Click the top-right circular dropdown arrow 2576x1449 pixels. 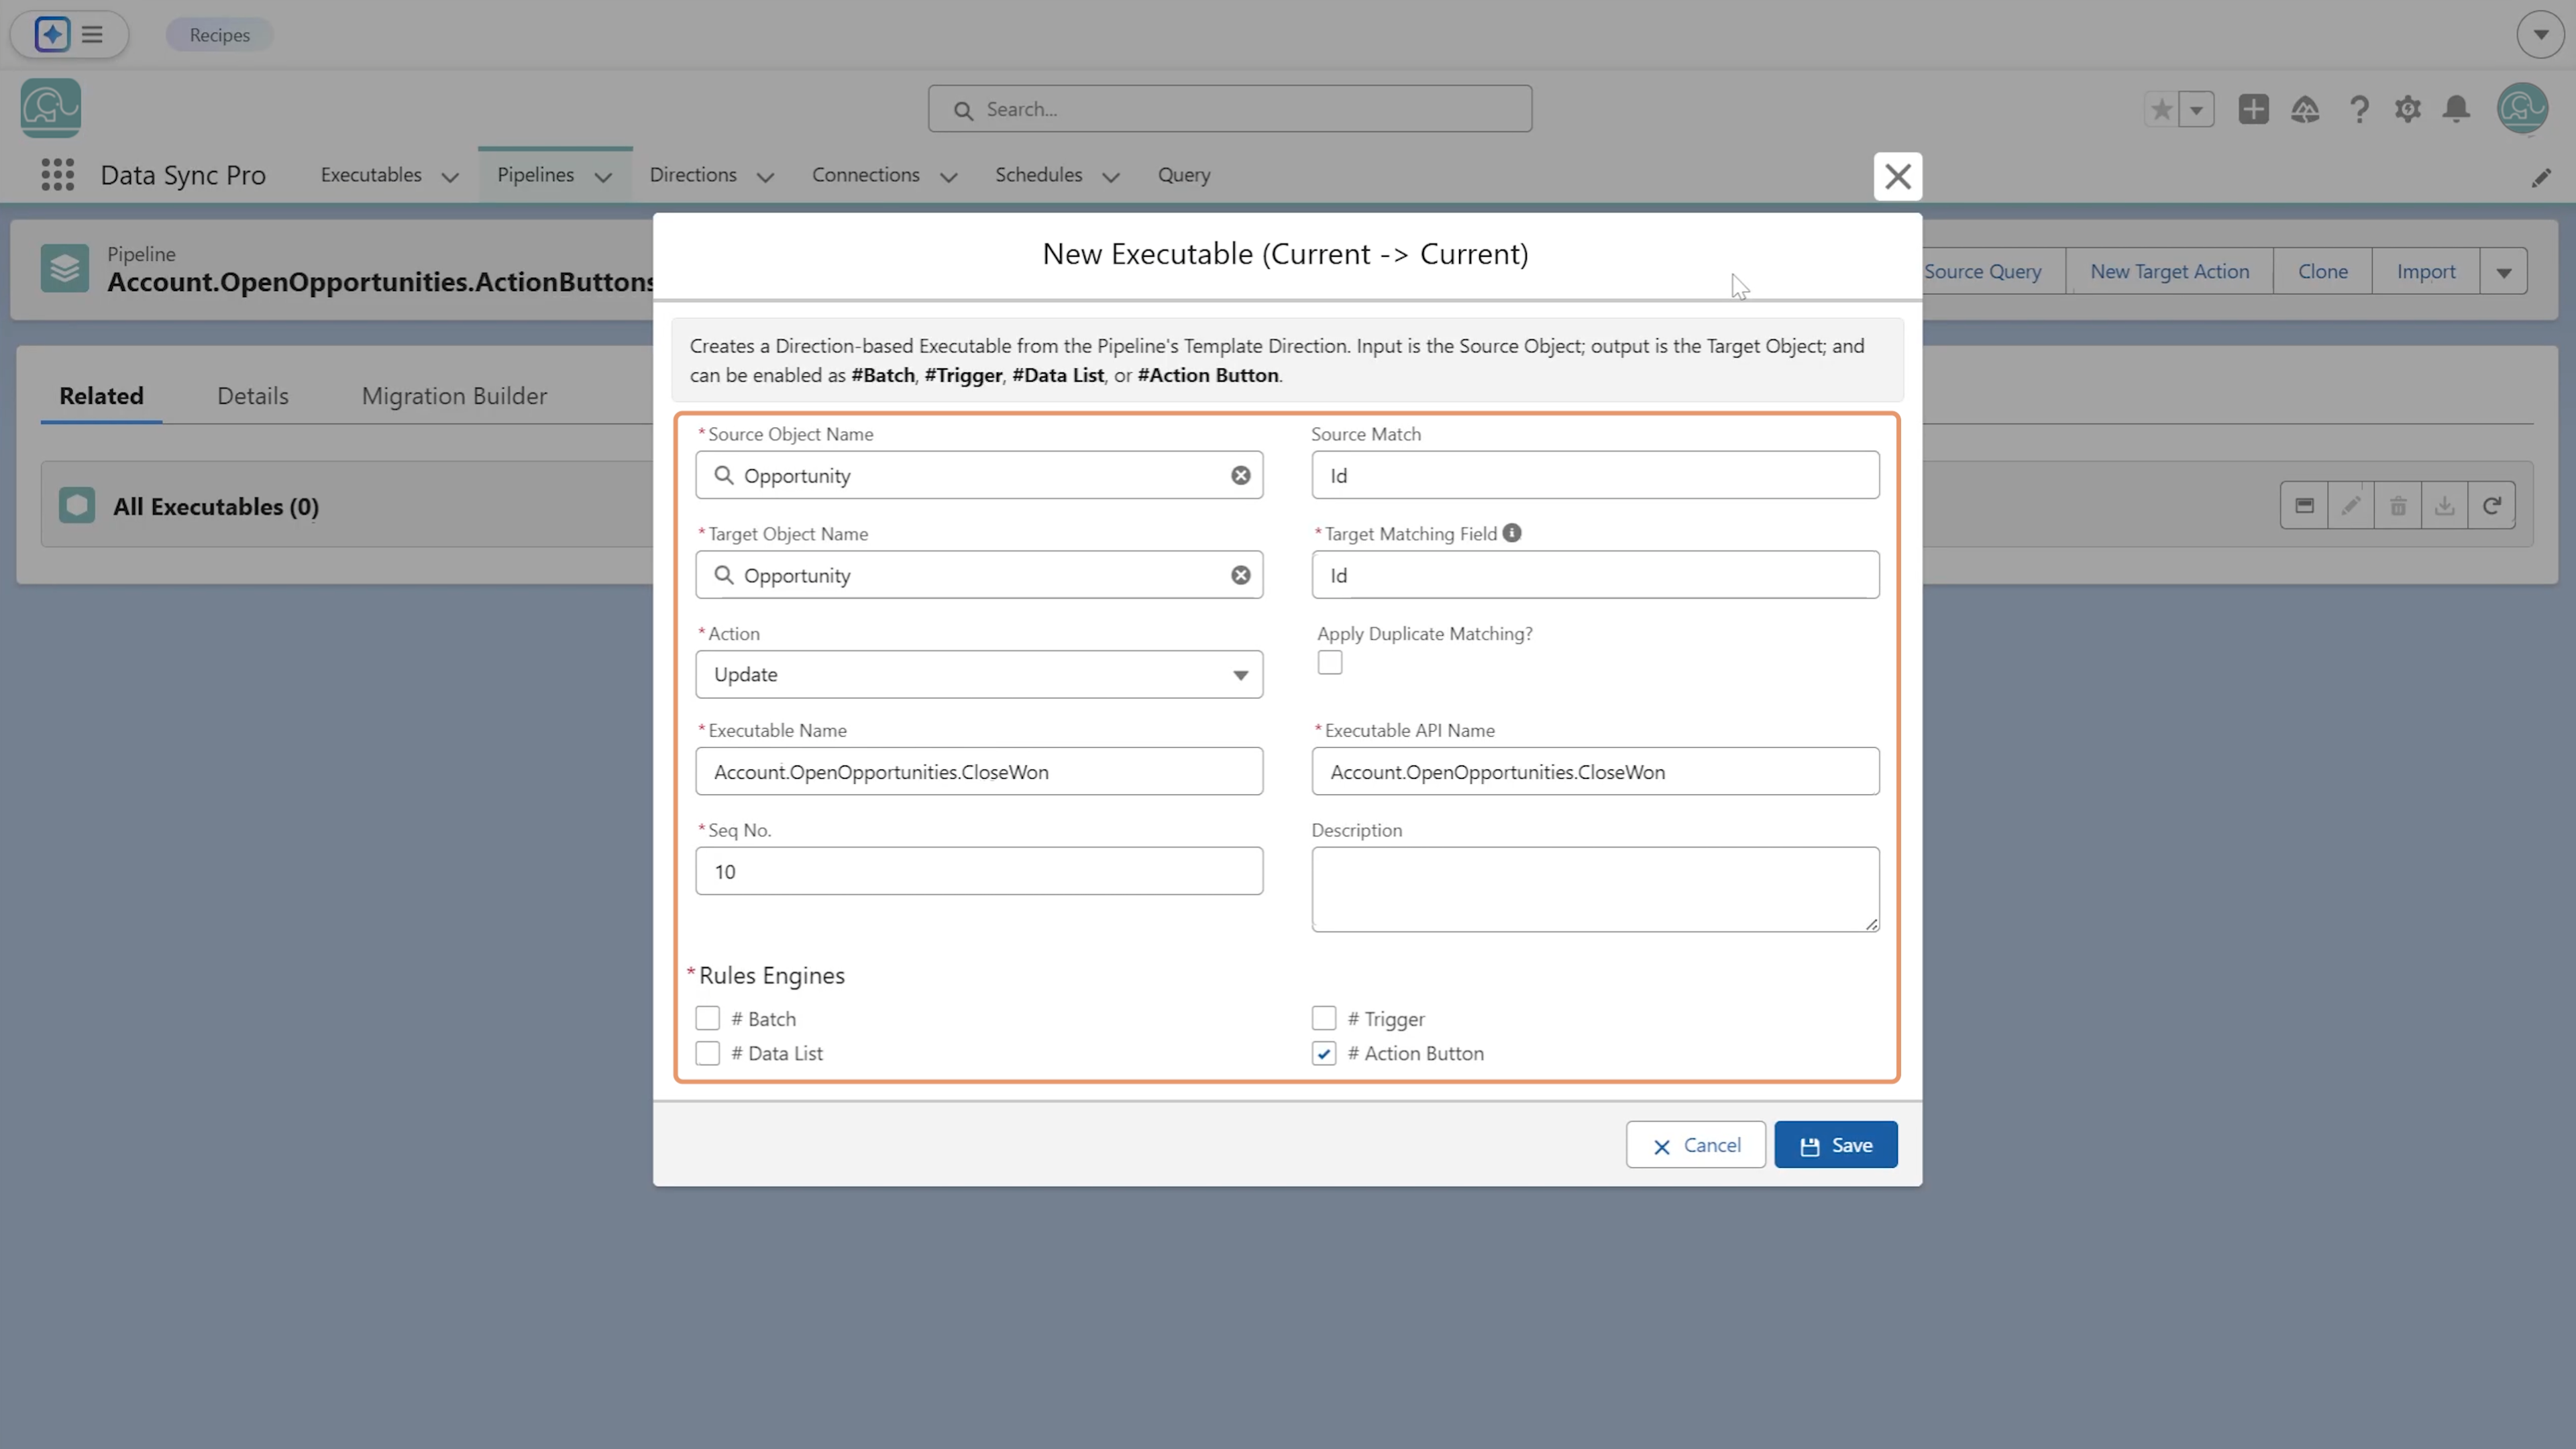point(2541,34)
